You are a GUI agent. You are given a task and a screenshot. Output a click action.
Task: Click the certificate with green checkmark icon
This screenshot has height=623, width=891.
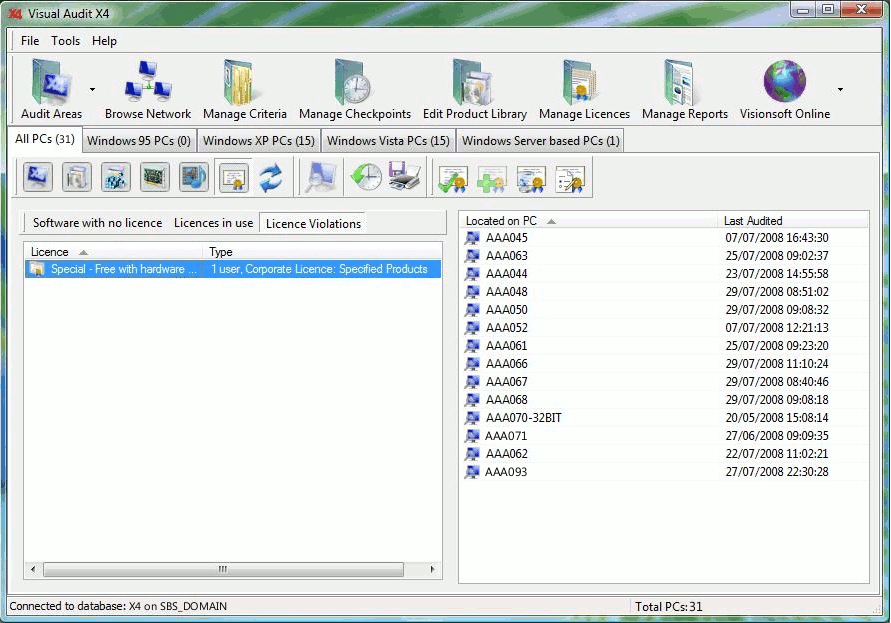click(x=453, y=179)
